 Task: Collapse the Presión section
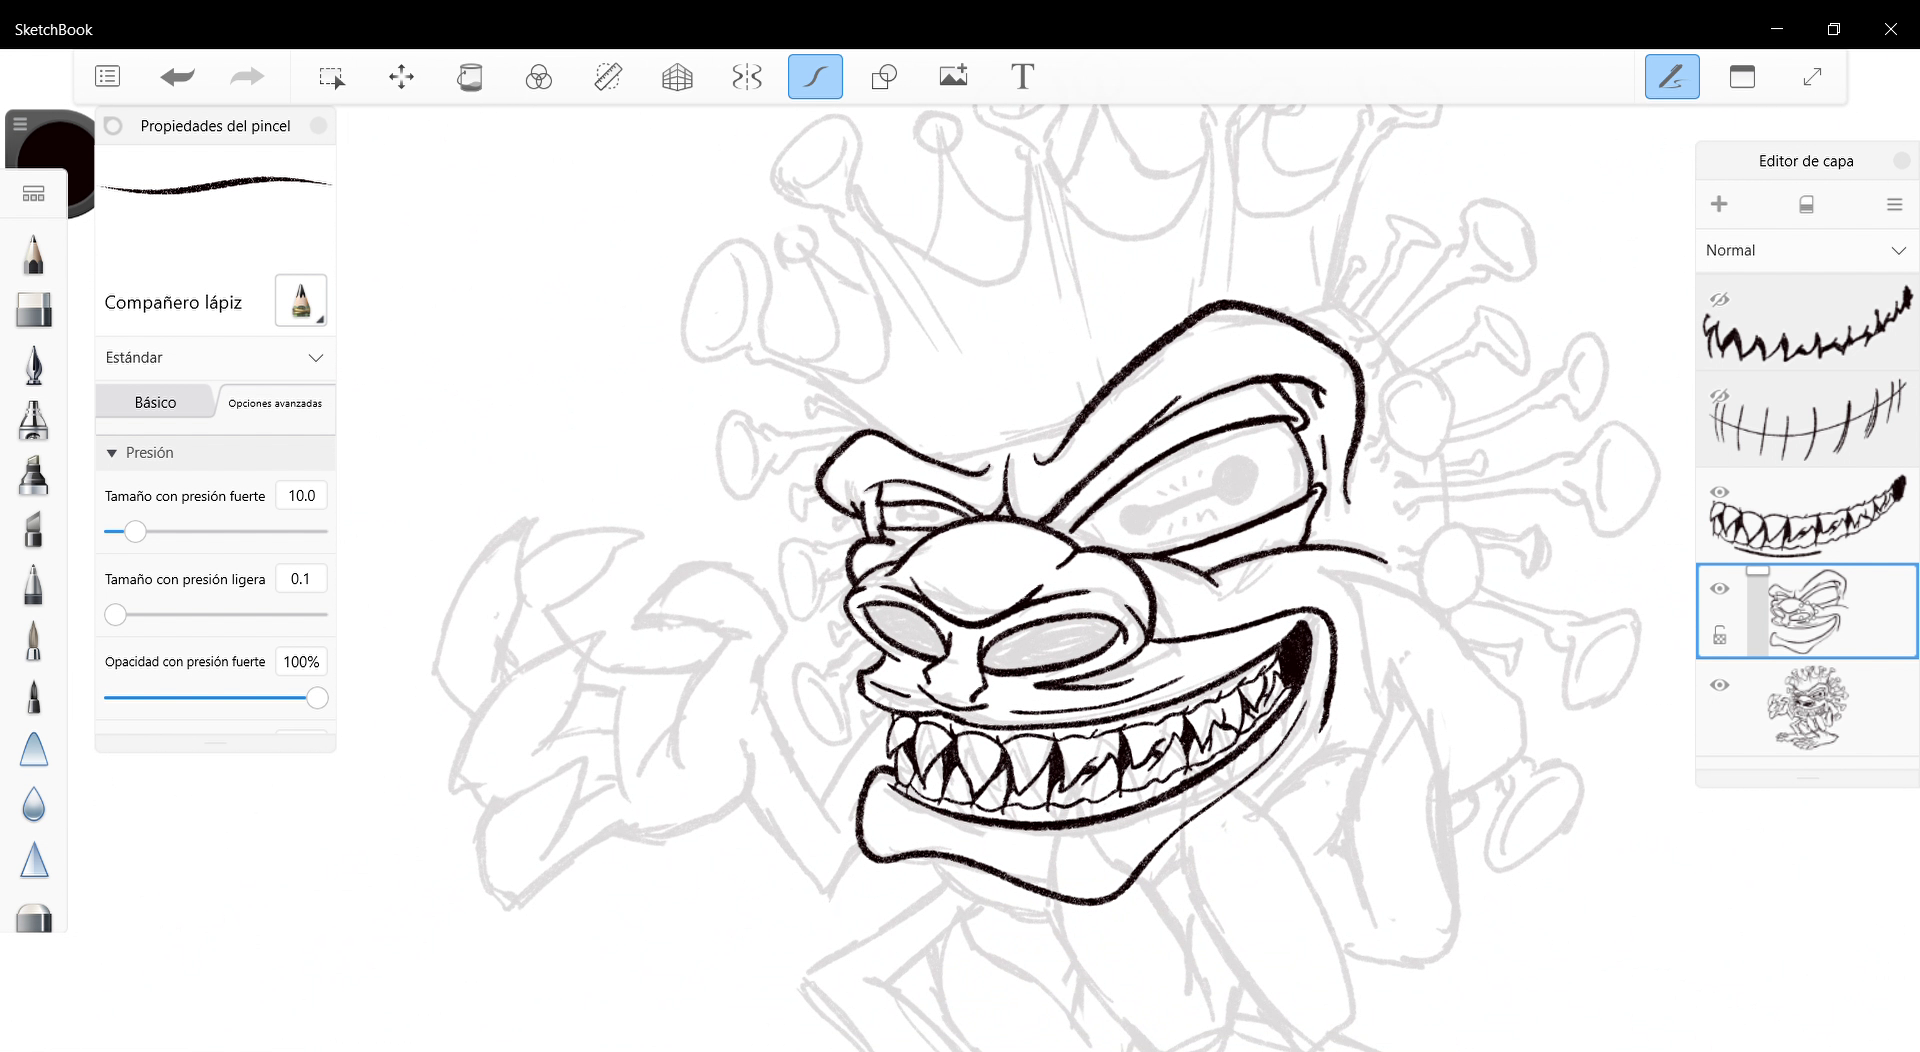(x=112, y=453)
